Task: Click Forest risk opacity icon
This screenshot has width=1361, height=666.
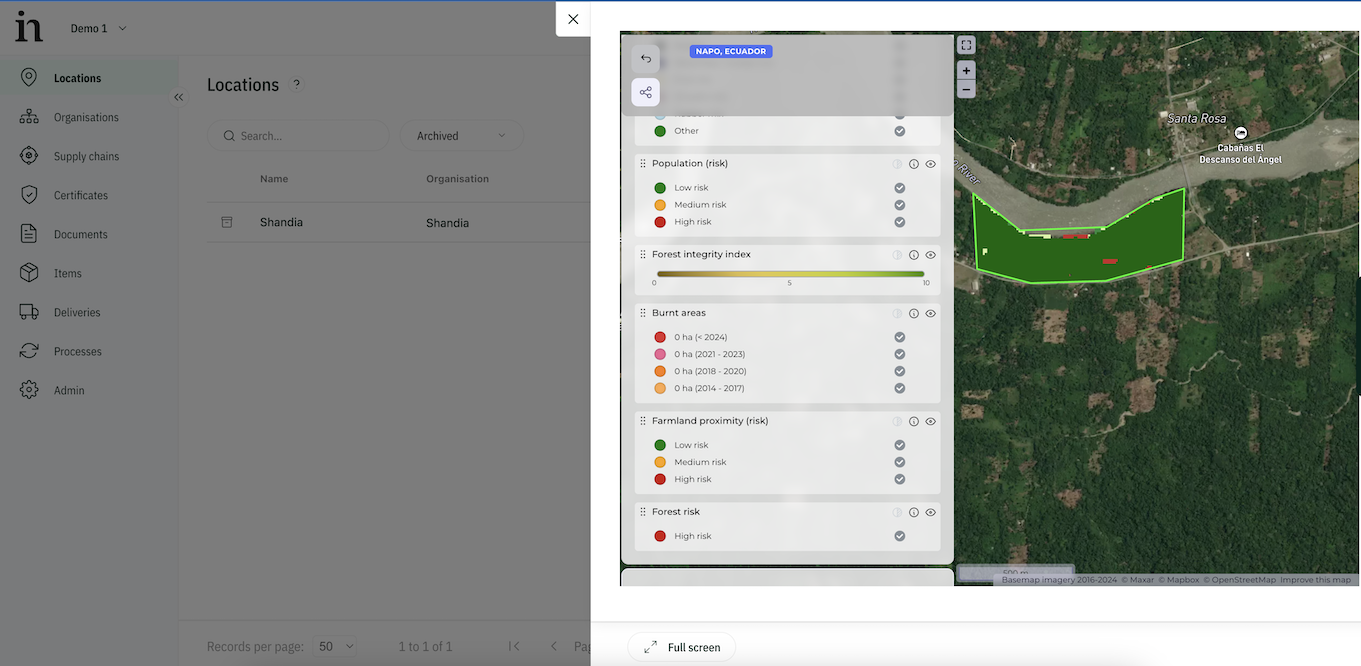Action: (897, 513)
